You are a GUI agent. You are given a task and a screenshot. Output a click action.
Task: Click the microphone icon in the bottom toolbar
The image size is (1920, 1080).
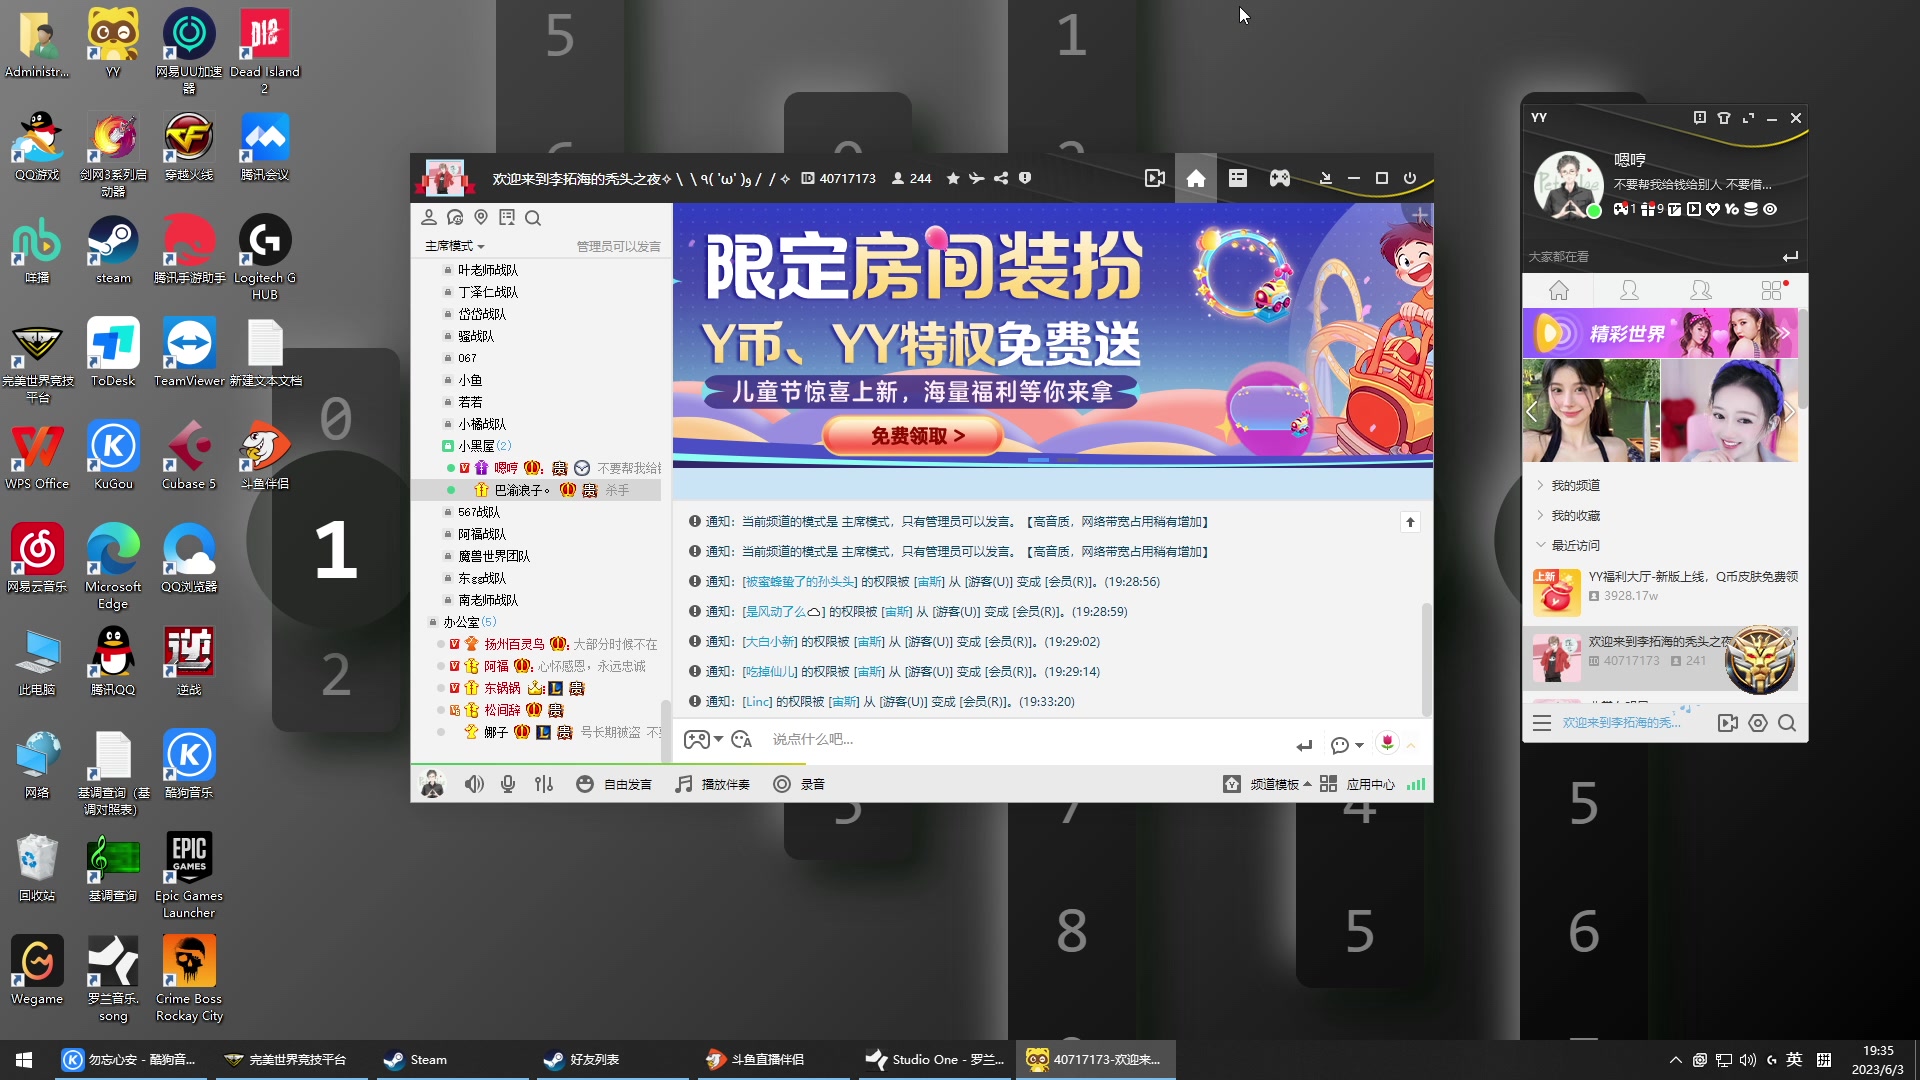(508, 784)
